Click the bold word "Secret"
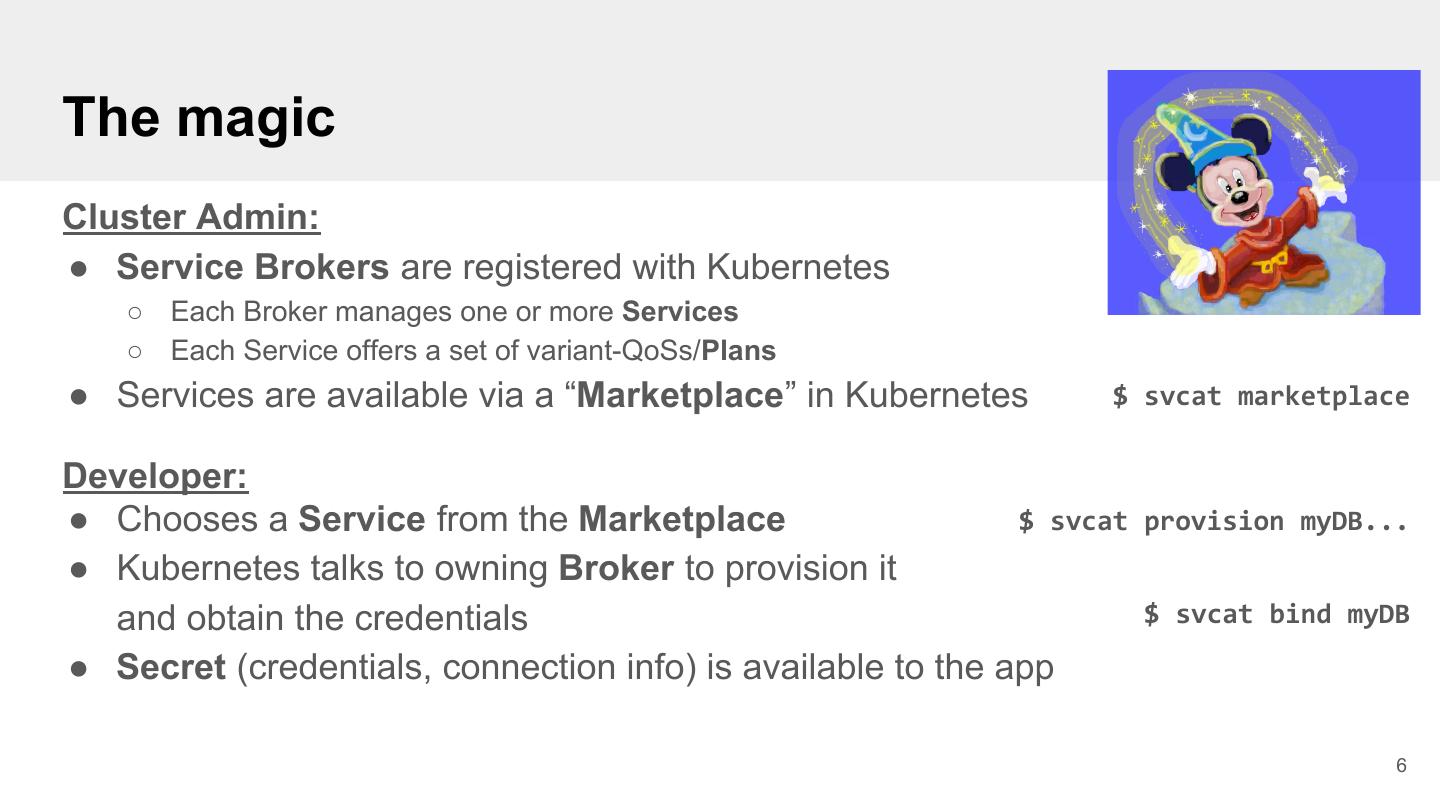The height and width of the screenshot is (810, 1440). tap(171, 667)
